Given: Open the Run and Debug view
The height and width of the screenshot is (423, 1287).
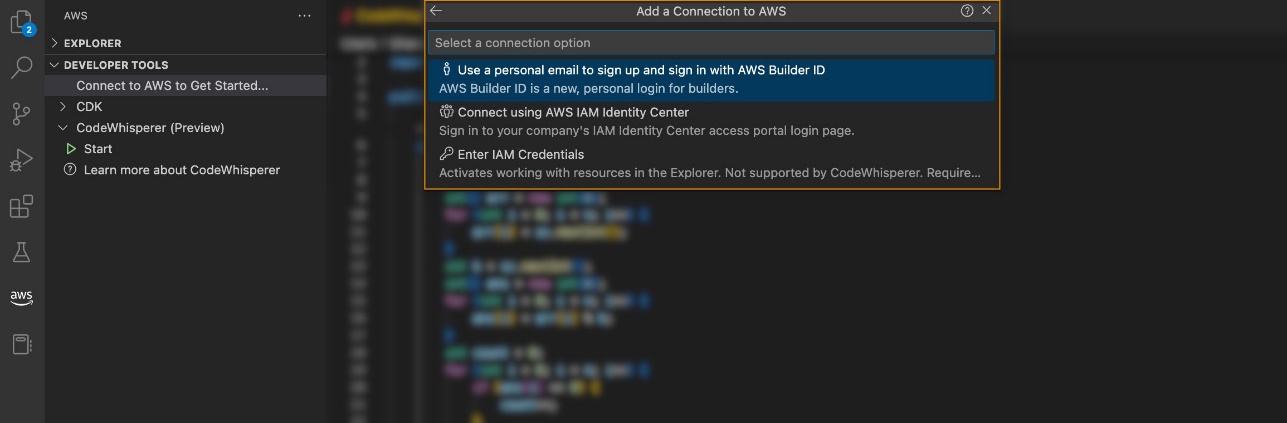Looking at the screenshot, I should click(21, 161).
